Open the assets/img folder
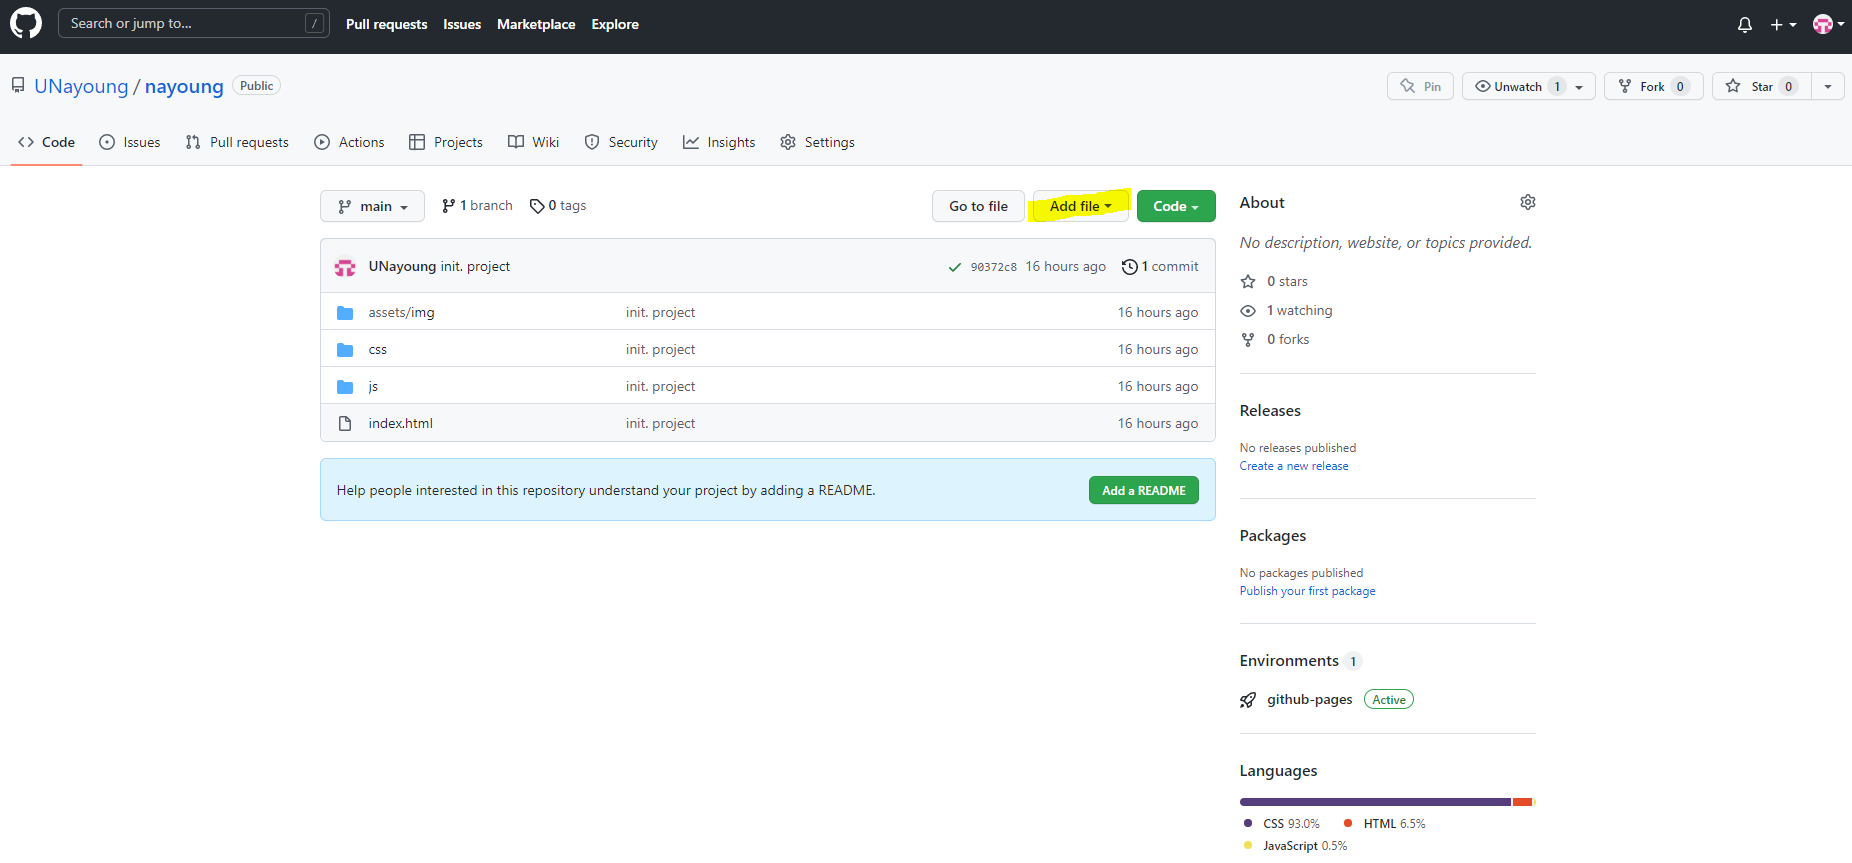Image resolution: width=1852 pixels, height=863 pixels. [x=401, y=313]
